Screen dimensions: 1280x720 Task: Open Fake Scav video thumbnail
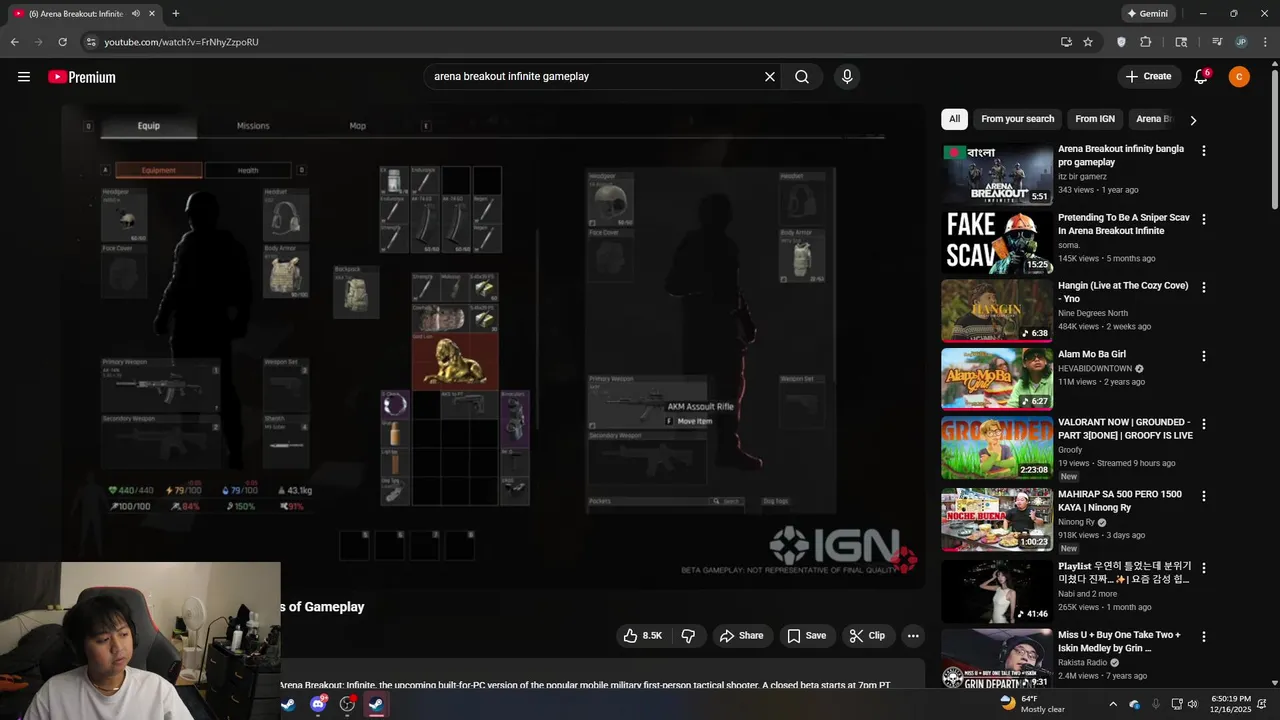coord(996,242)
